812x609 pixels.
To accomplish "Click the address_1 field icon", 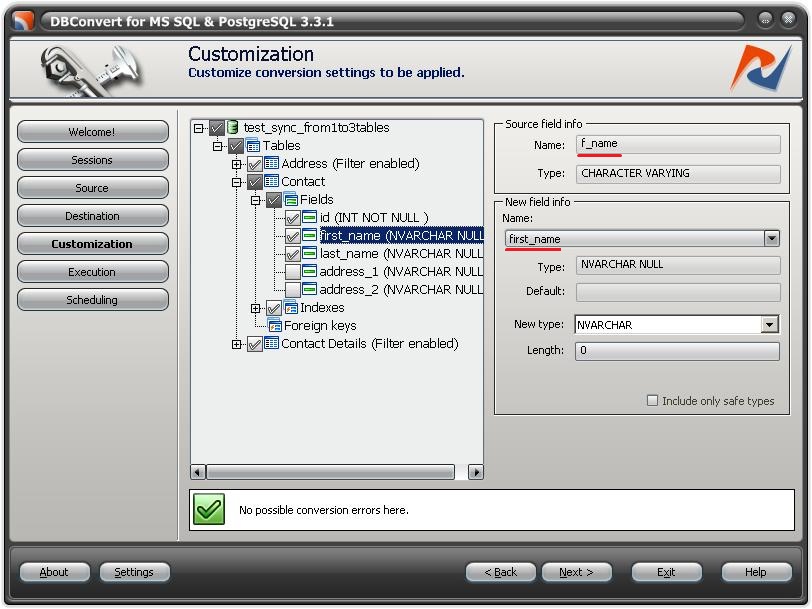I will [310, 271].
